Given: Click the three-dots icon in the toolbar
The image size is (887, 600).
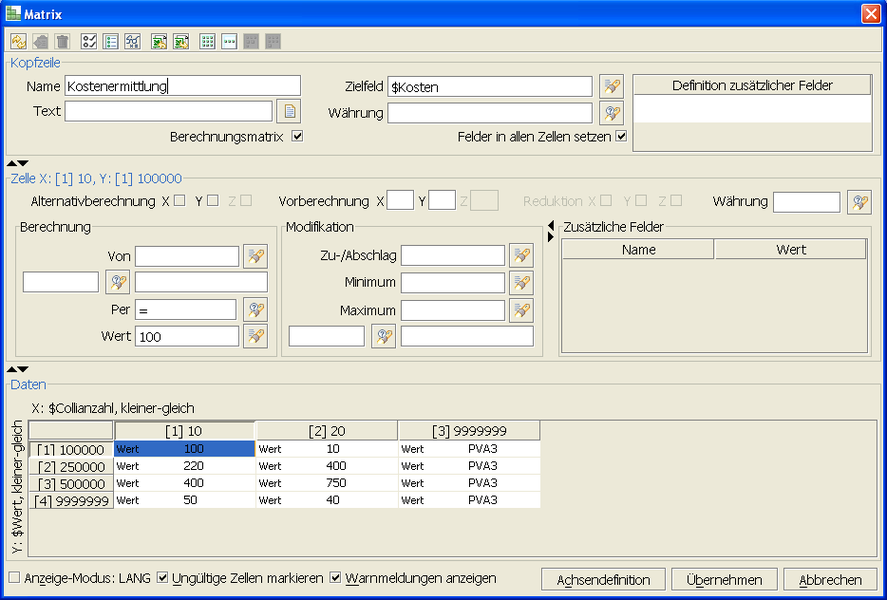Looking at the screenshot, I should [229, 41].
